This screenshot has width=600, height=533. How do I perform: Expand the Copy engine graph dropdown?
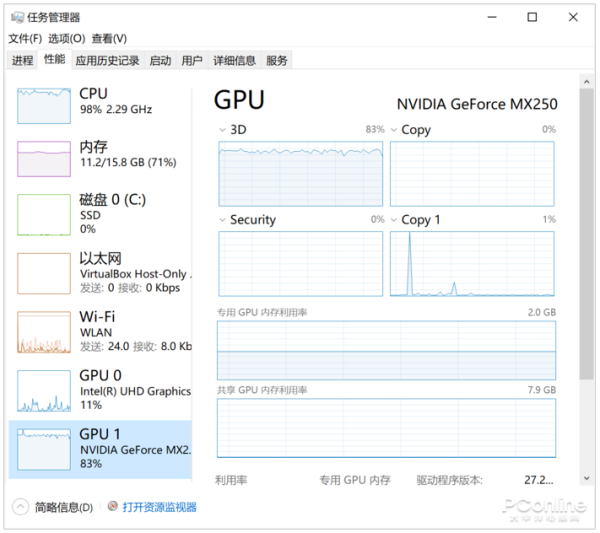[394, 130]
